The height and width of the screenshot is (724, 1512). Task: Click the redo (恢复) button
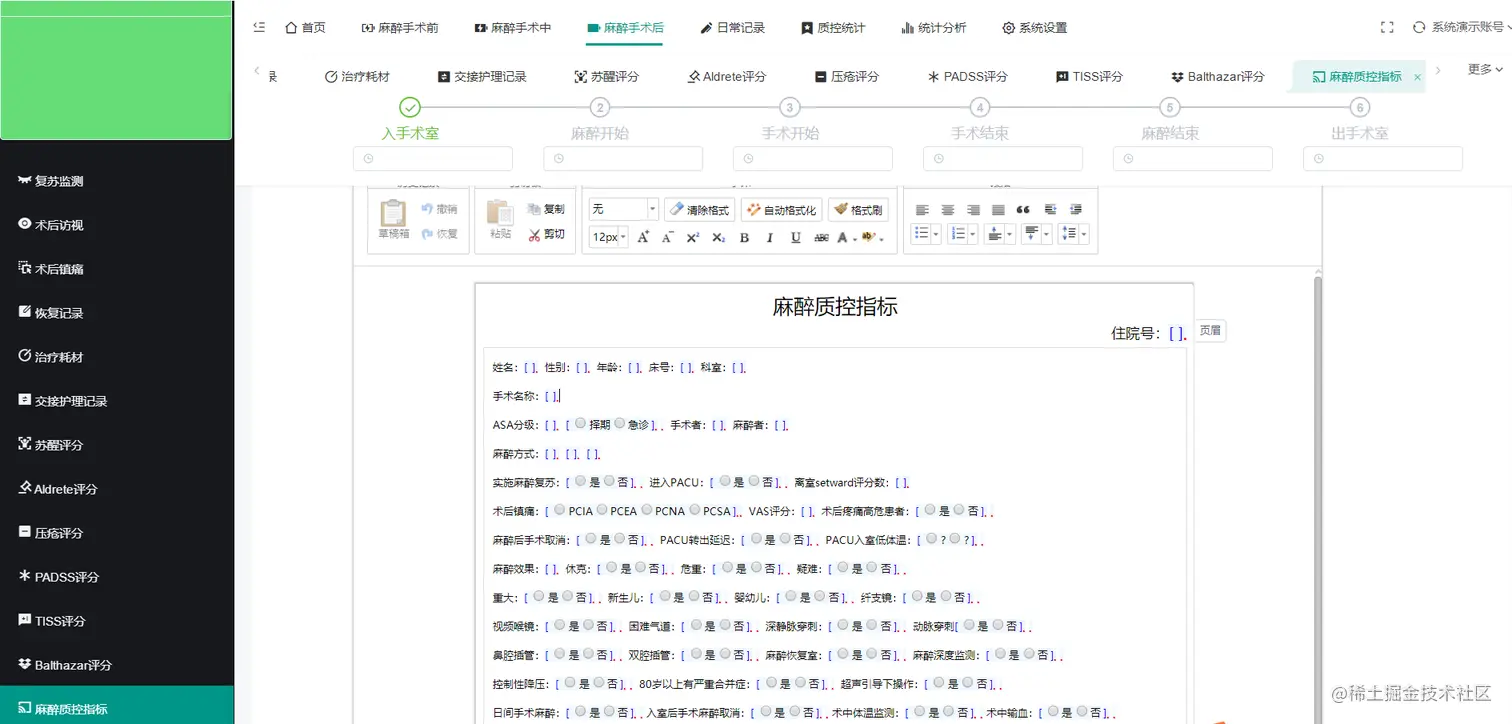[x=439, y=234]
